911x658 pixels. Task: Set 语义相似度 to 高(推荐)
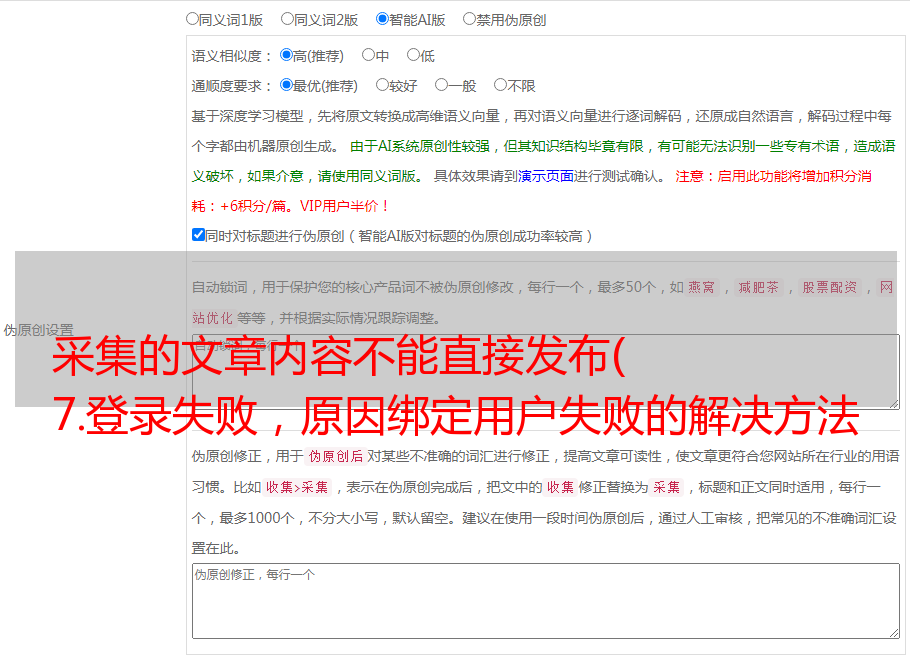(286, 55)
